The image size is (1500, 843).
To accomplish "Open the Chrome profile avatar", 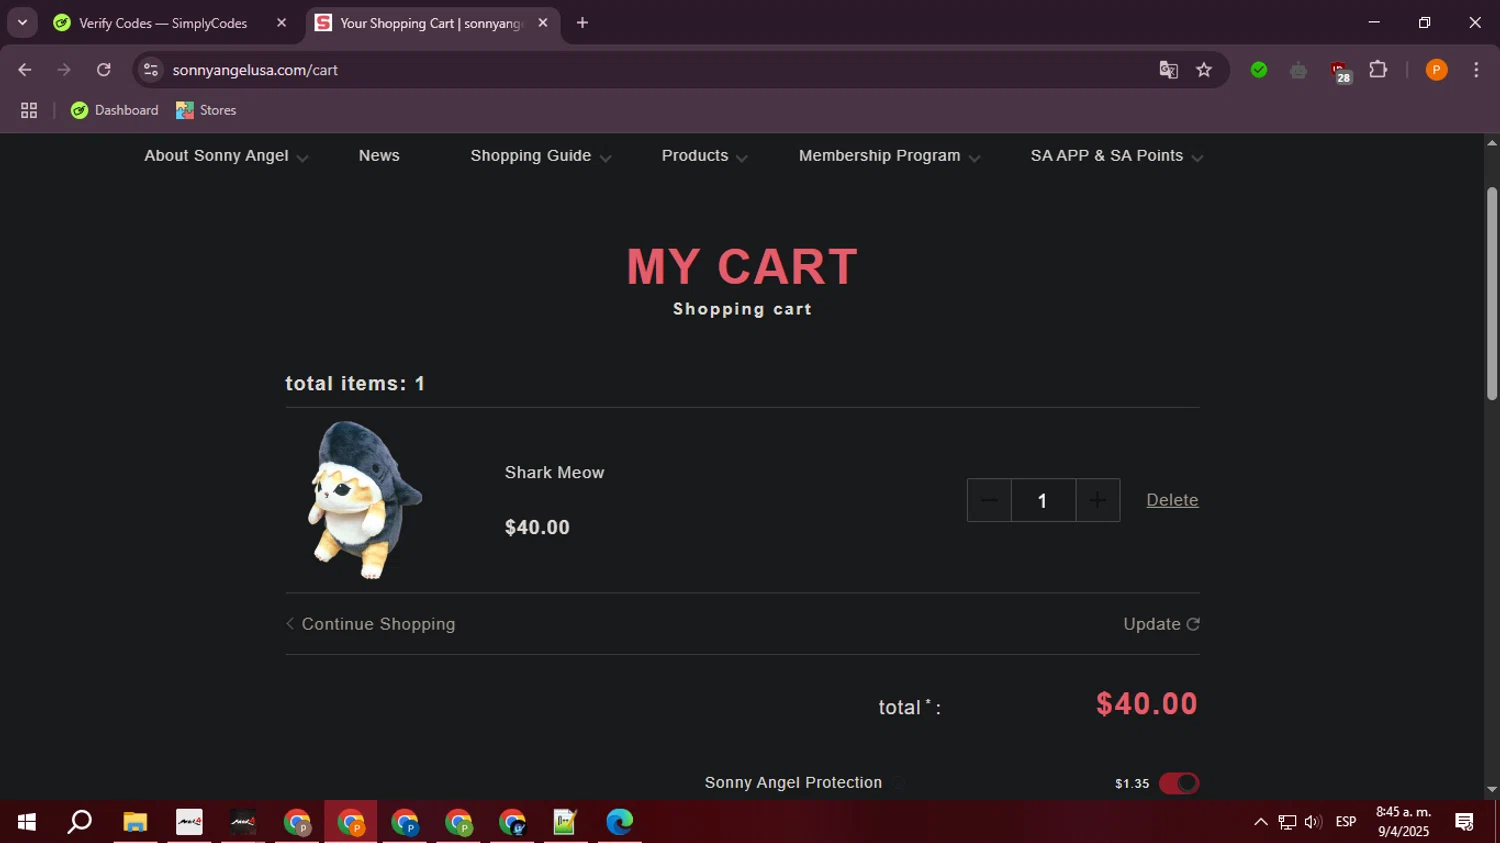I will point(1436,70).
